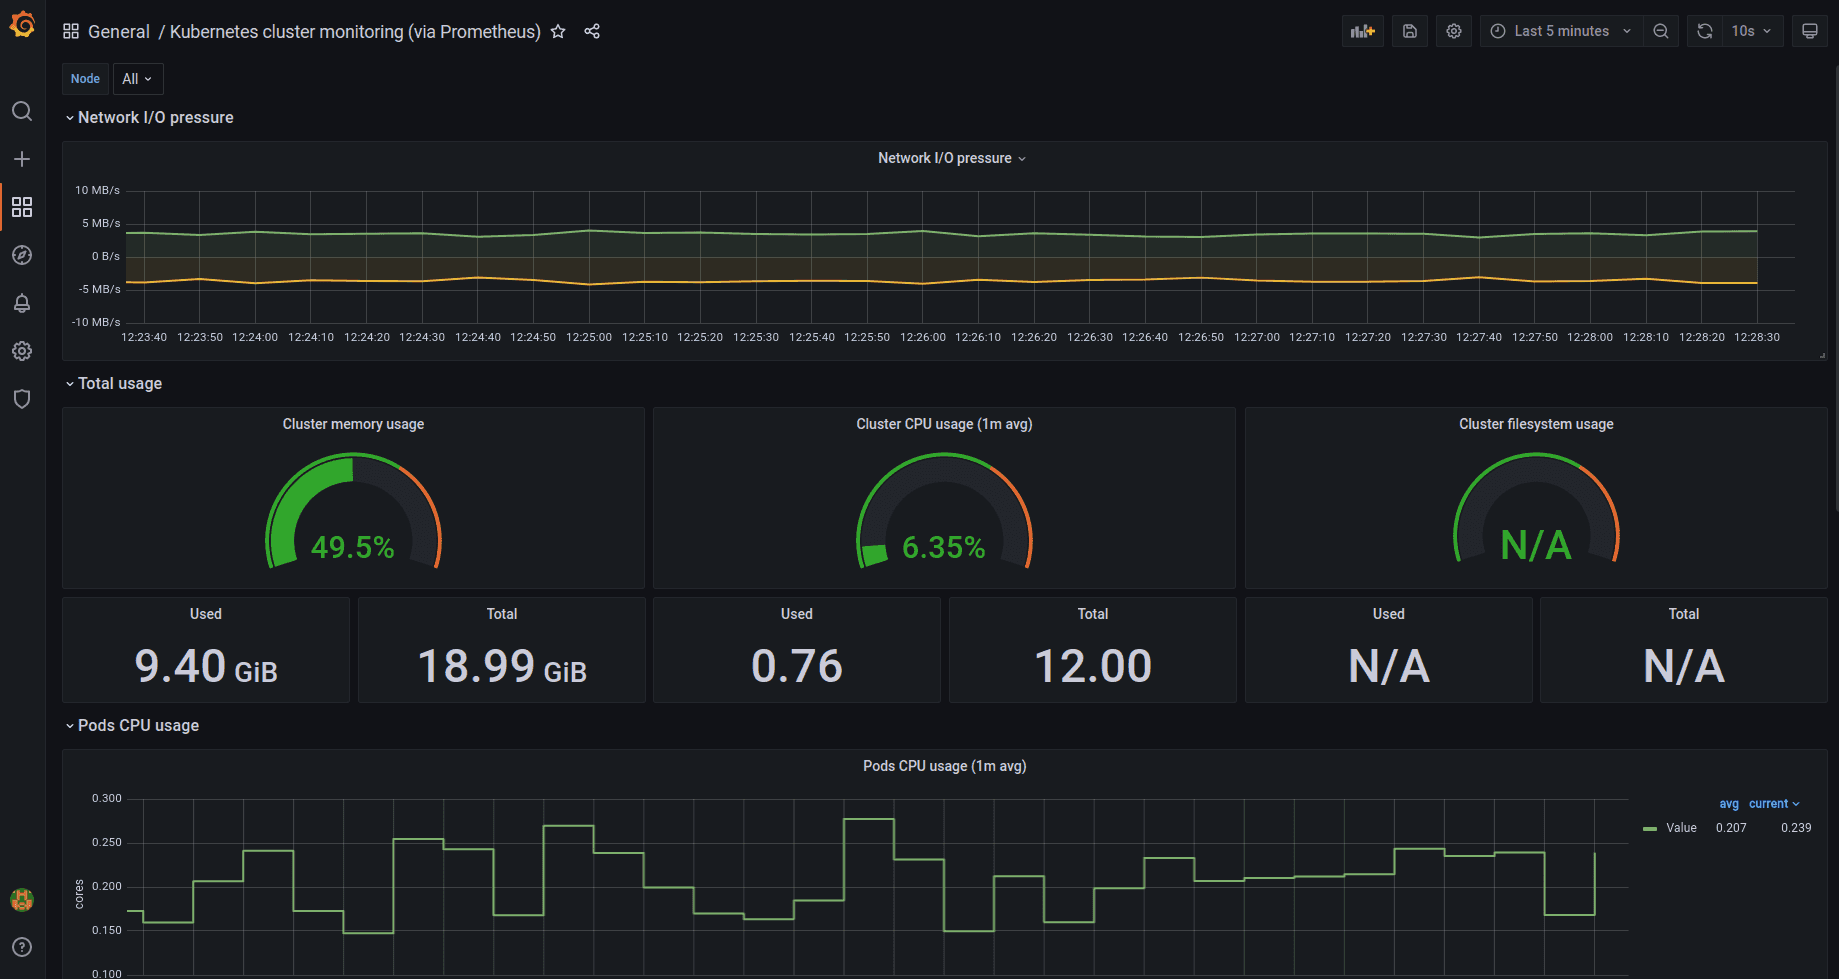Save dashboard using the disk icon

(1410, 31)
